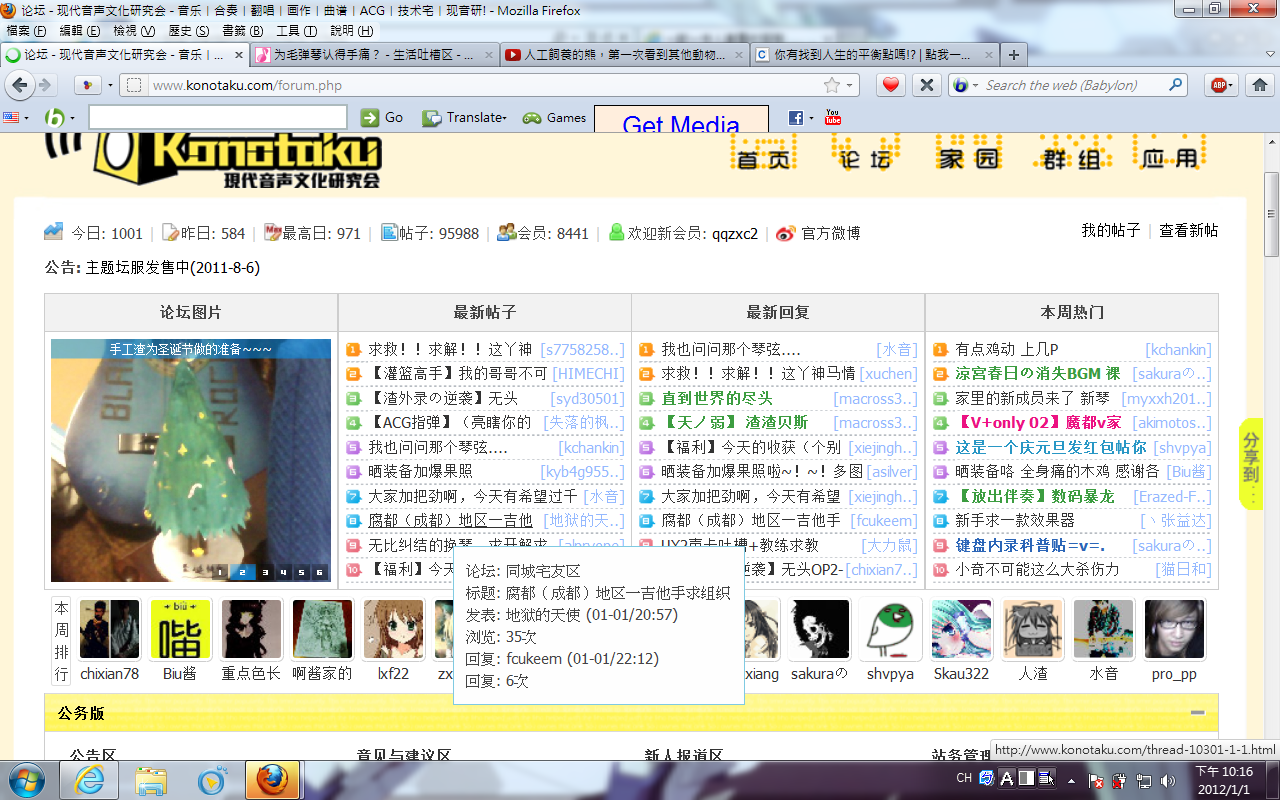The image size is (1280, 800).
Task: Collapse the 公务版 forum section
Action: [1197, 712]
